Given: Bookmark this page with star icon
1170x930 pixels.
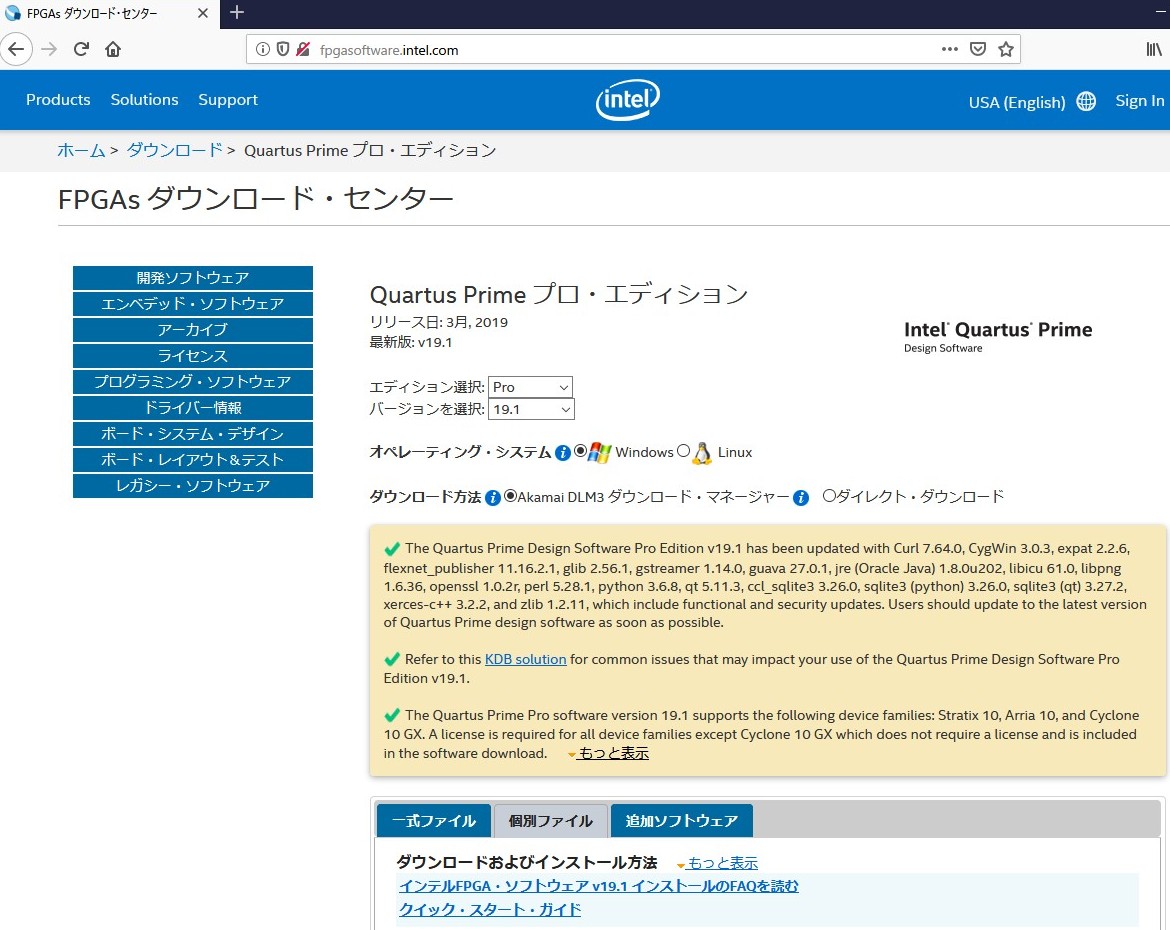Looking at the screenshot, I should [1006, 49].
